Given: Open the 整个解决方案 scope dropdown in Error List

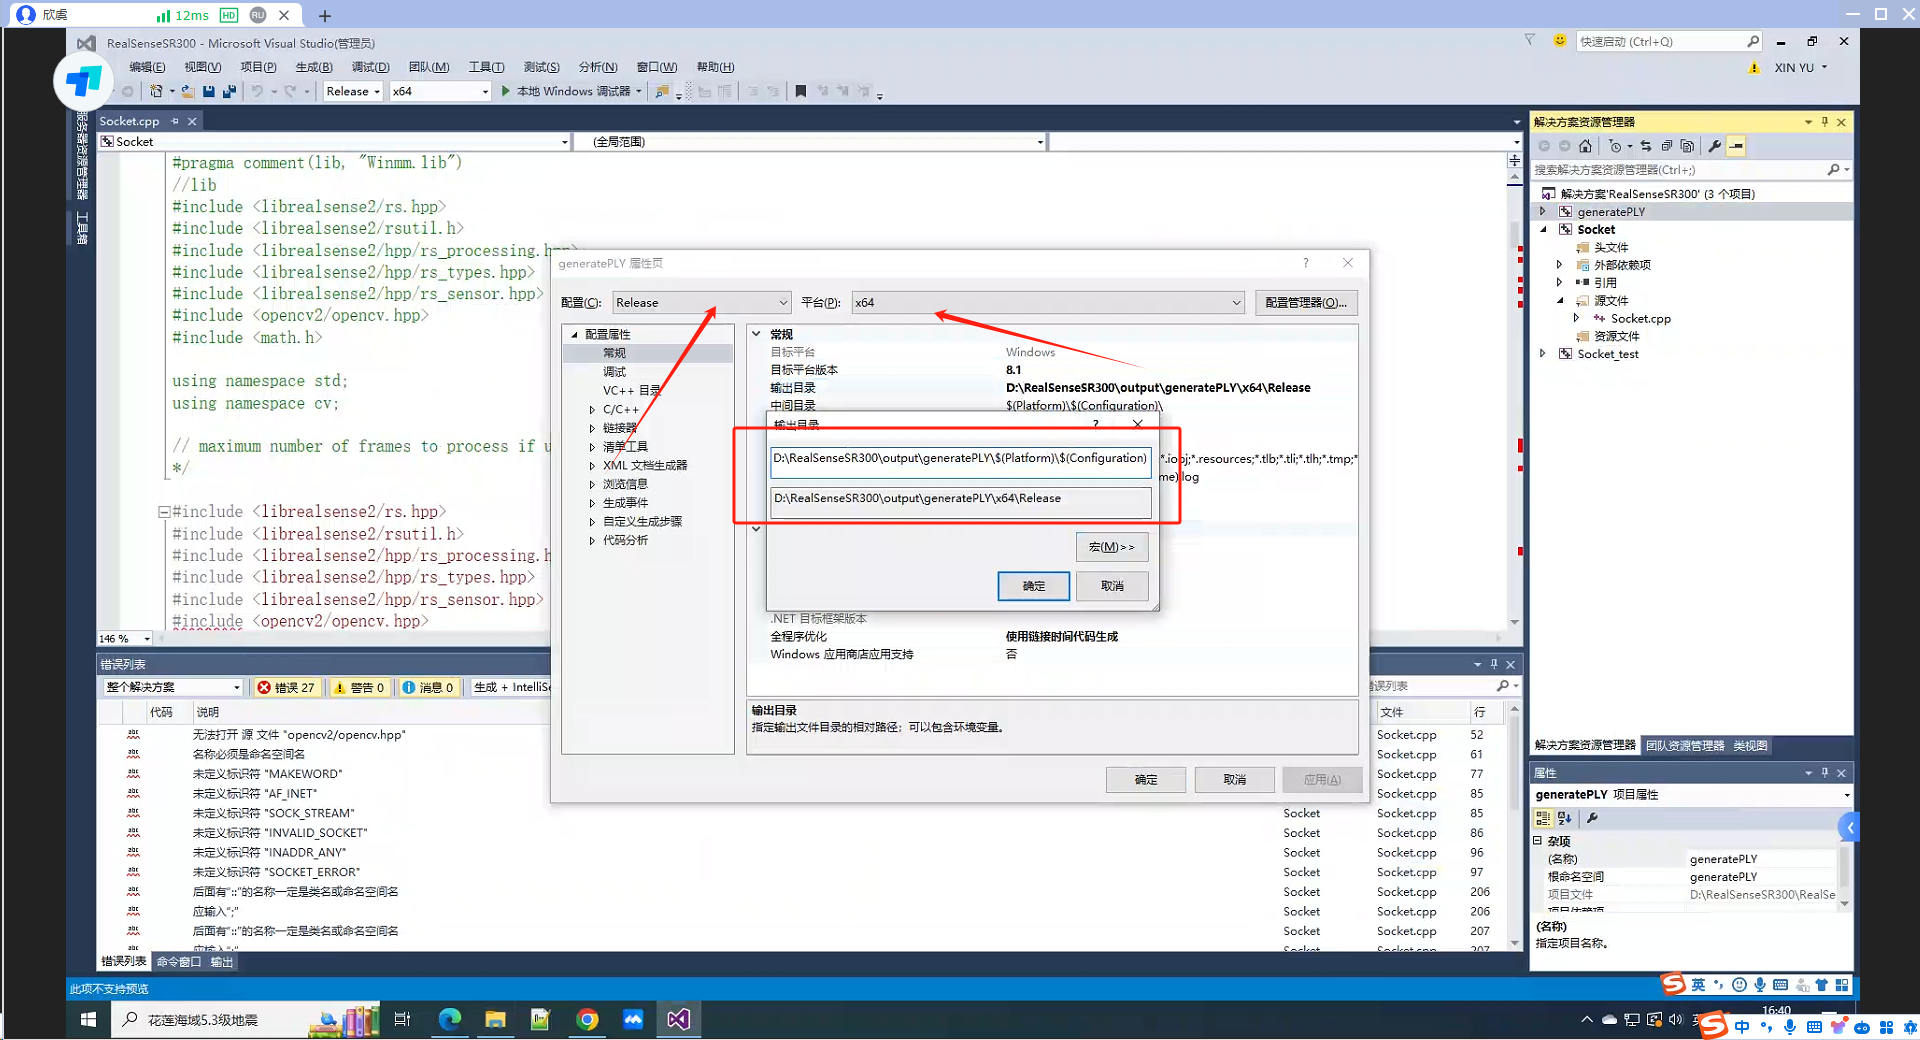Looking at the screenshot, I should coord(172,687).
